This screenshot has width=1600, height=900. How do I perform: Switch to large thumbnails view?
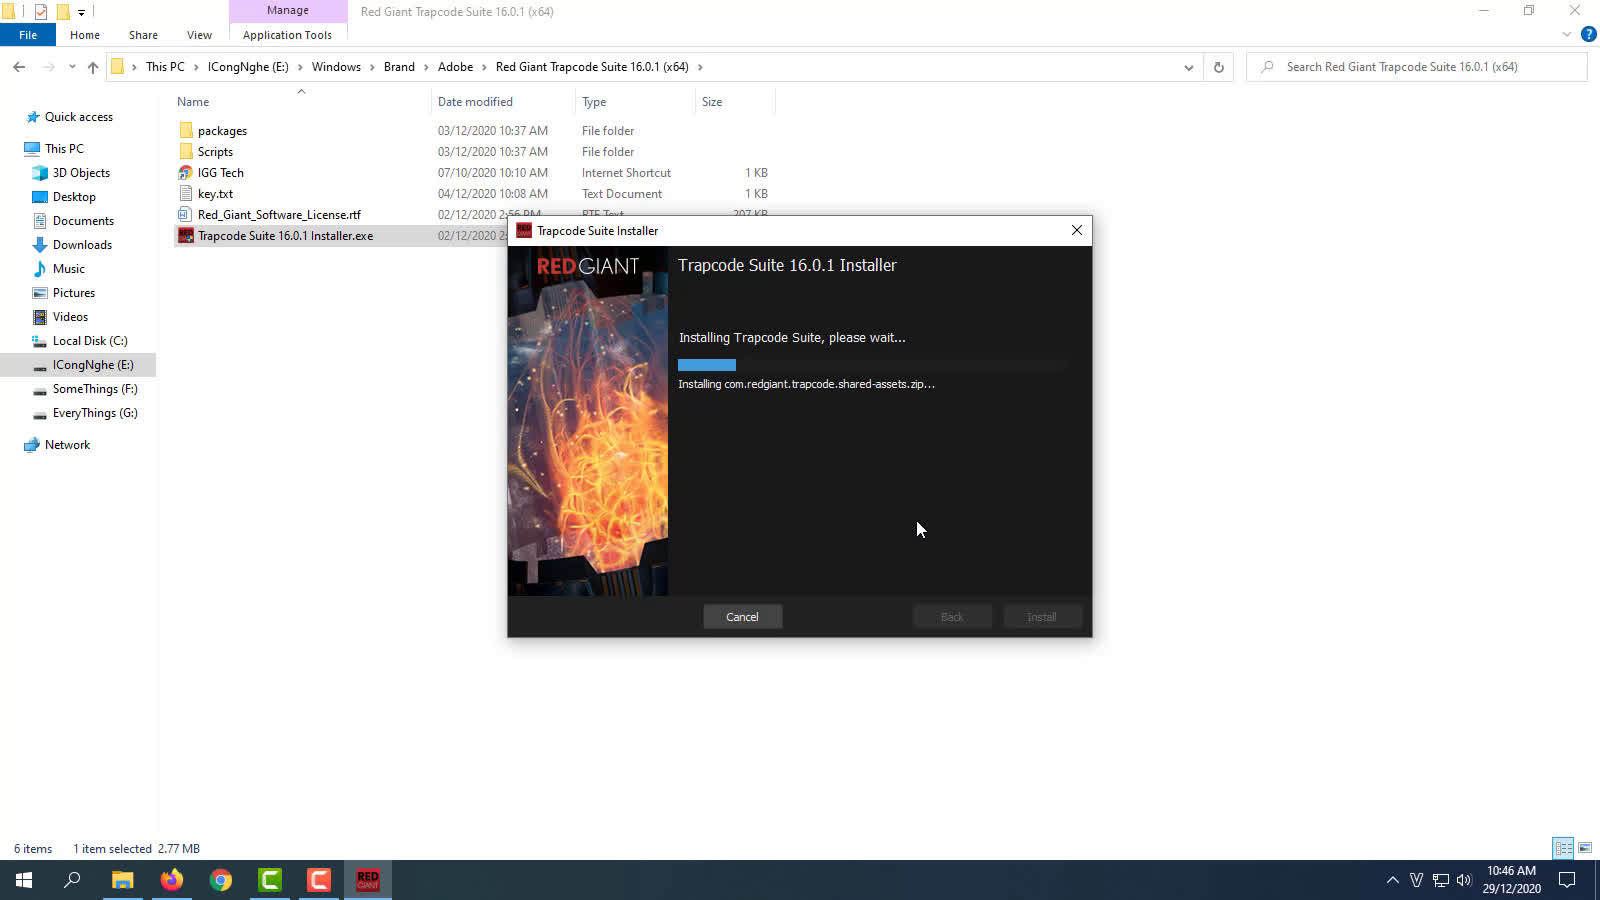pyautogui.click(x=1585, y=848)
